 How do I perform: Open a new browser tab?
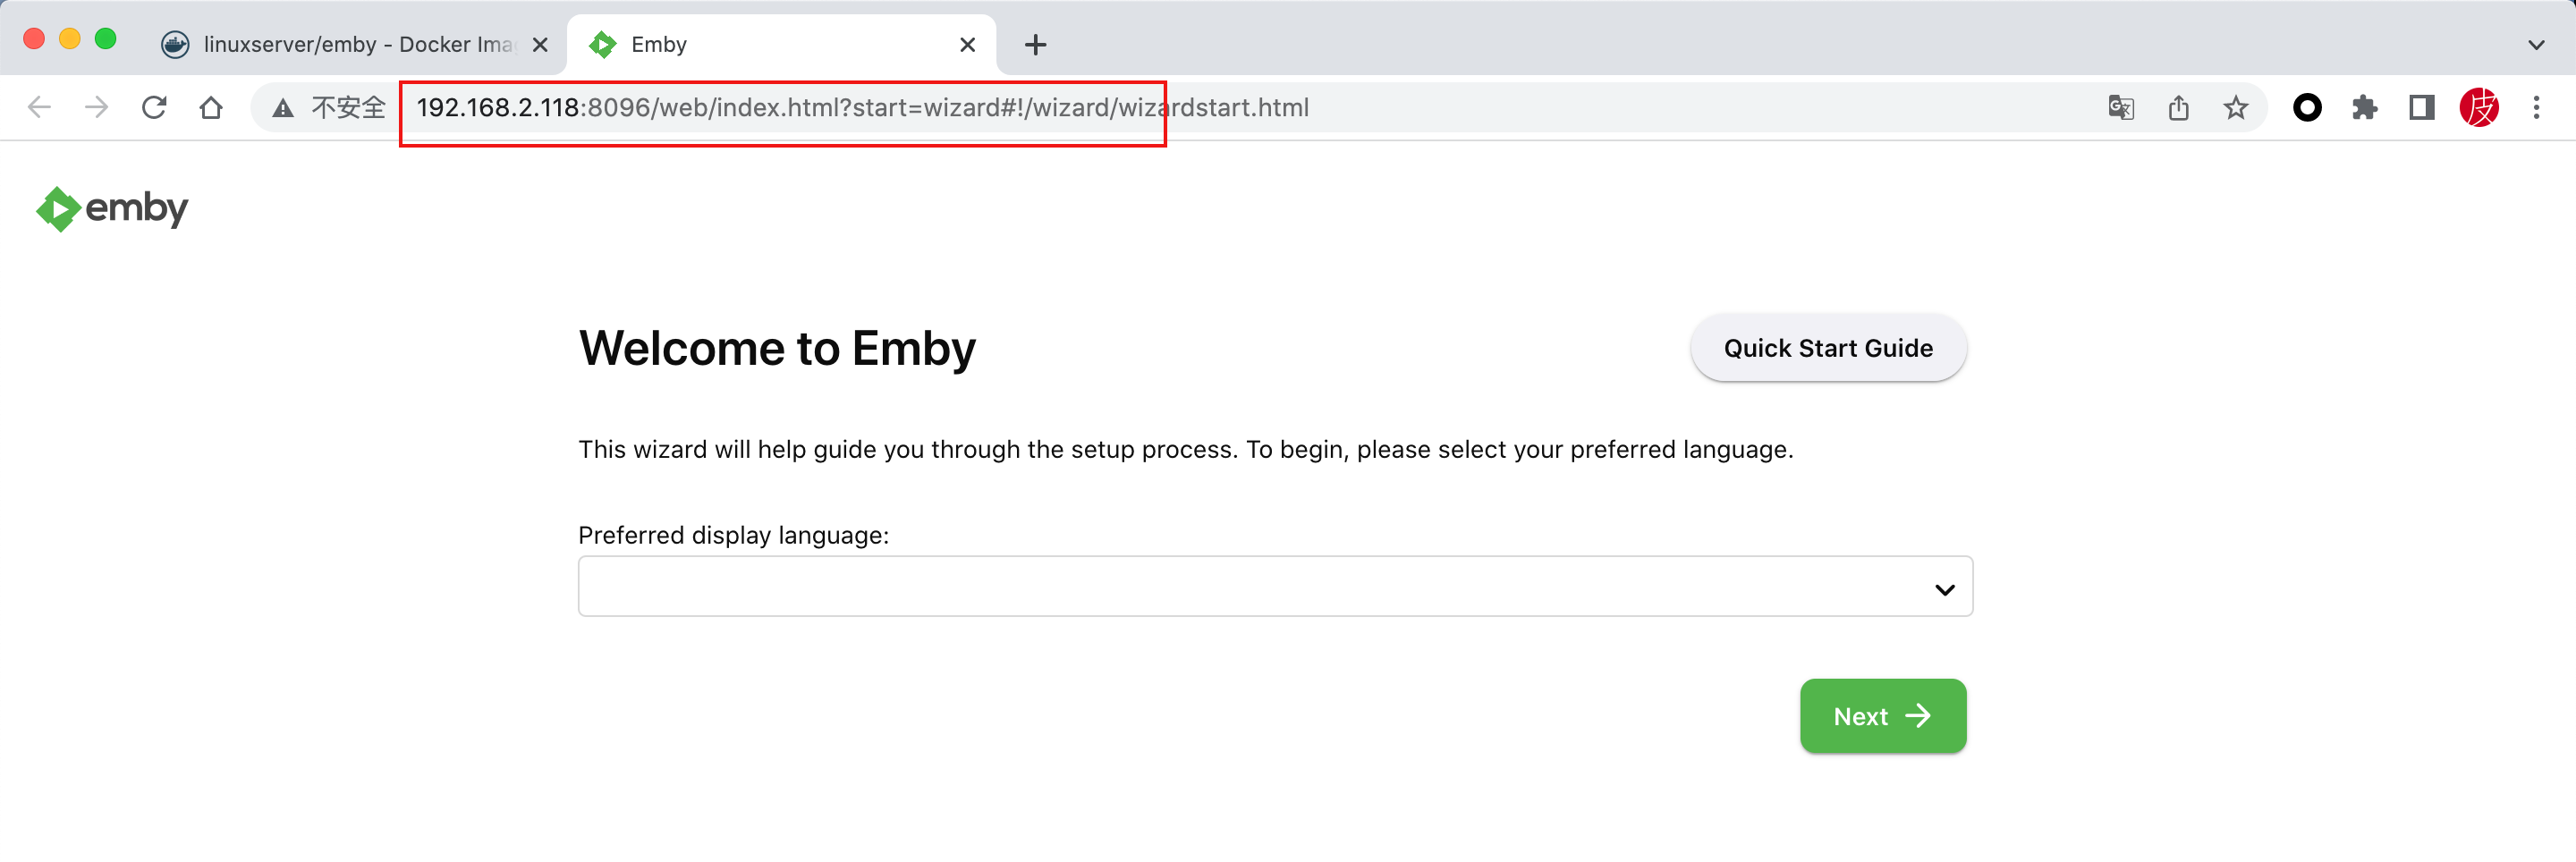[x=1036, y=45]
